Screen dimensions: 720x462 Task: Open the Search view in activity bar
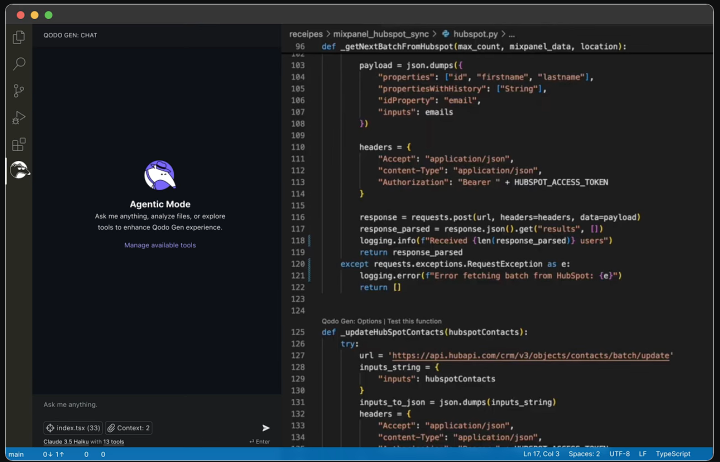(18, 64)
